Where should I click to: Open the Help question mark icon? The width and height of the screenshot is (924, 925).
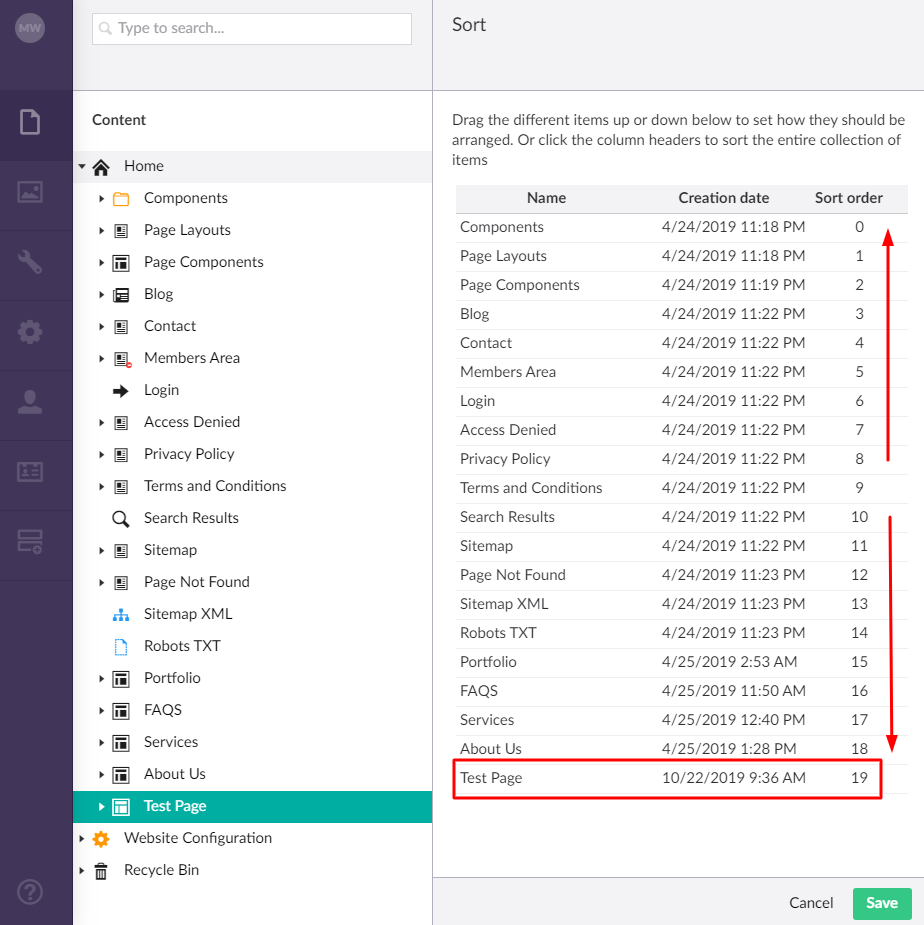click(x=30, y=891)
